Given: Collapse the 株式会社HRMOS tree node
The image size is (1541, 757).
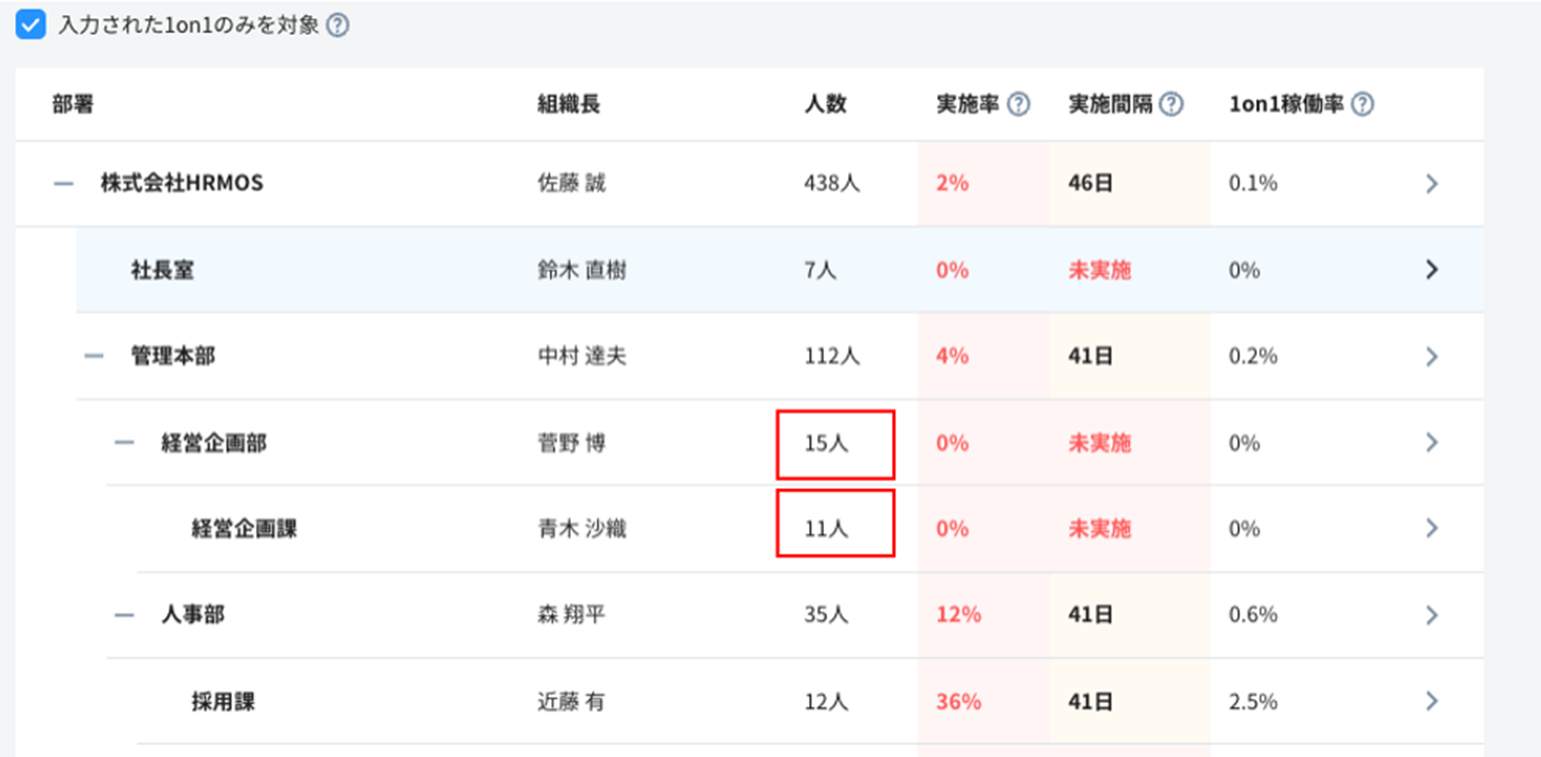Looking at the screenshot, I should tap(63, 184).
